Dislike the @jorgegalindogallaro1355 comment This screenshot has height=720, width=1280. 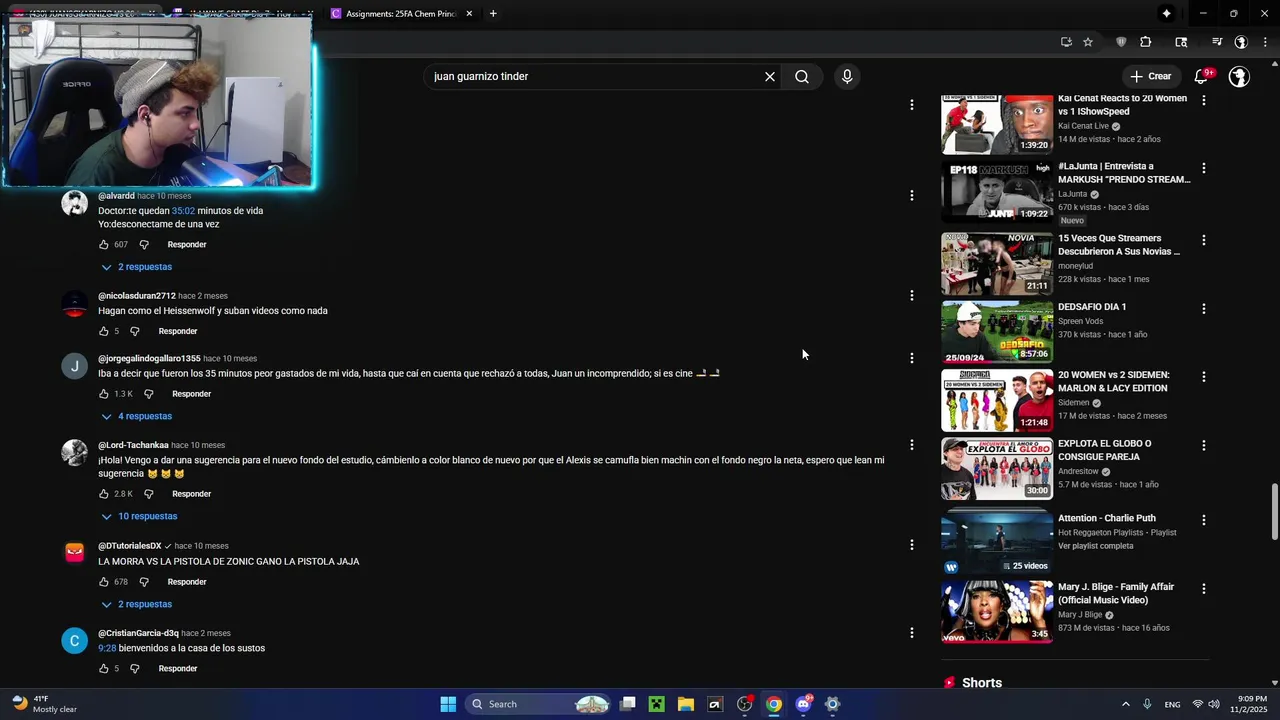click(x=149, y=394)
